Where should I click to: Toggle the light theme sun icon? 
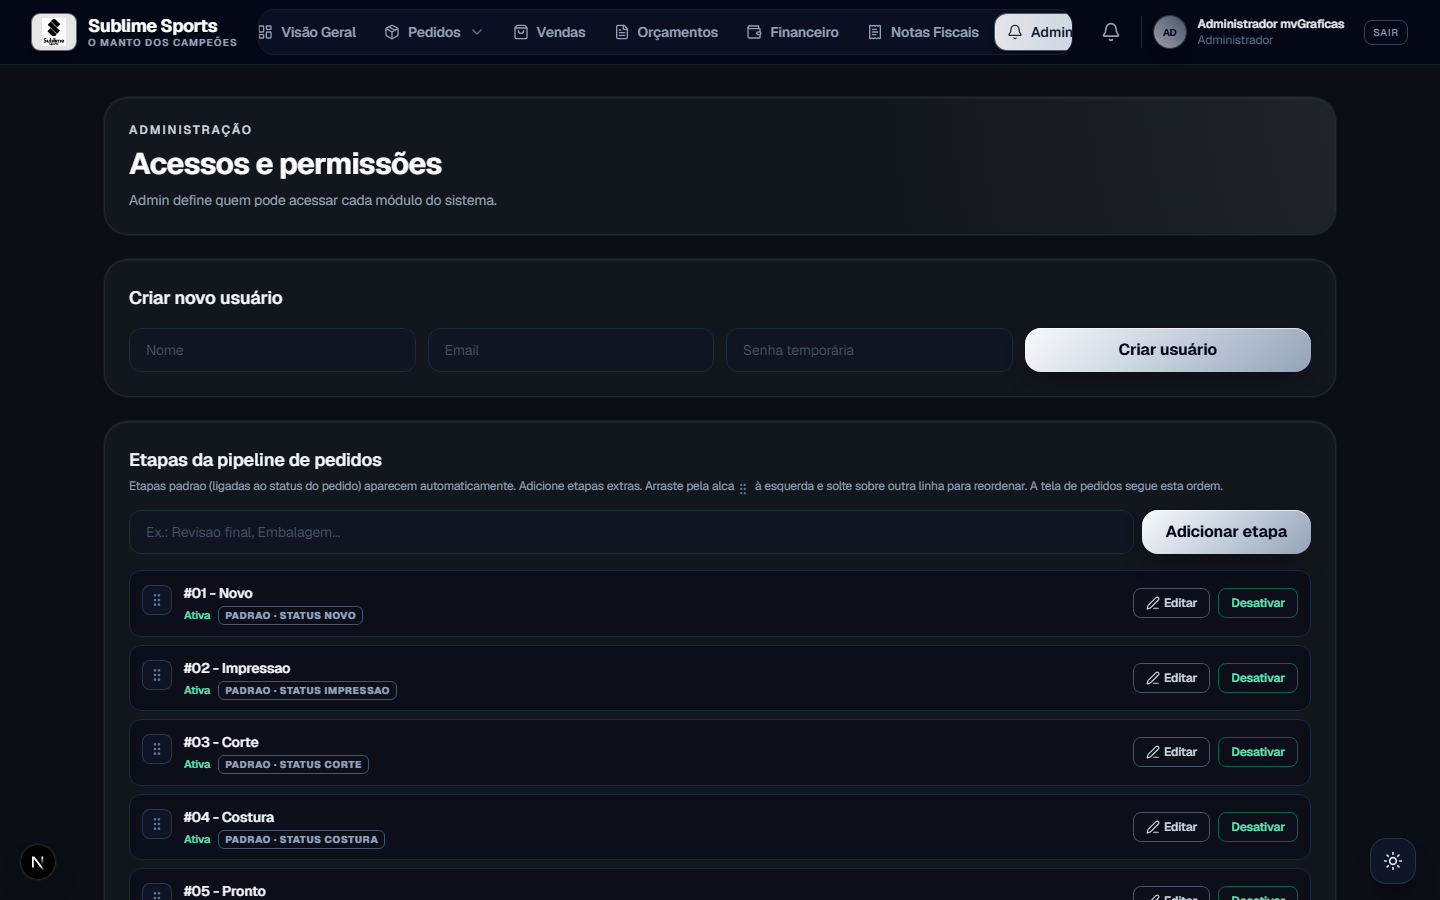coord(1393,861)
